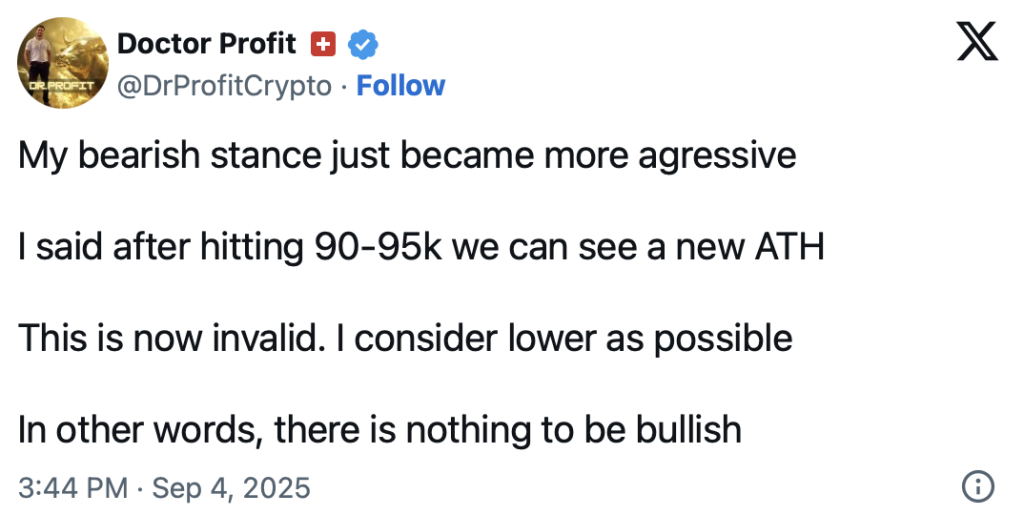Click the 3:44 PM time text
This screenshot has height=515, width=1024.
click(x=73, y=488)
